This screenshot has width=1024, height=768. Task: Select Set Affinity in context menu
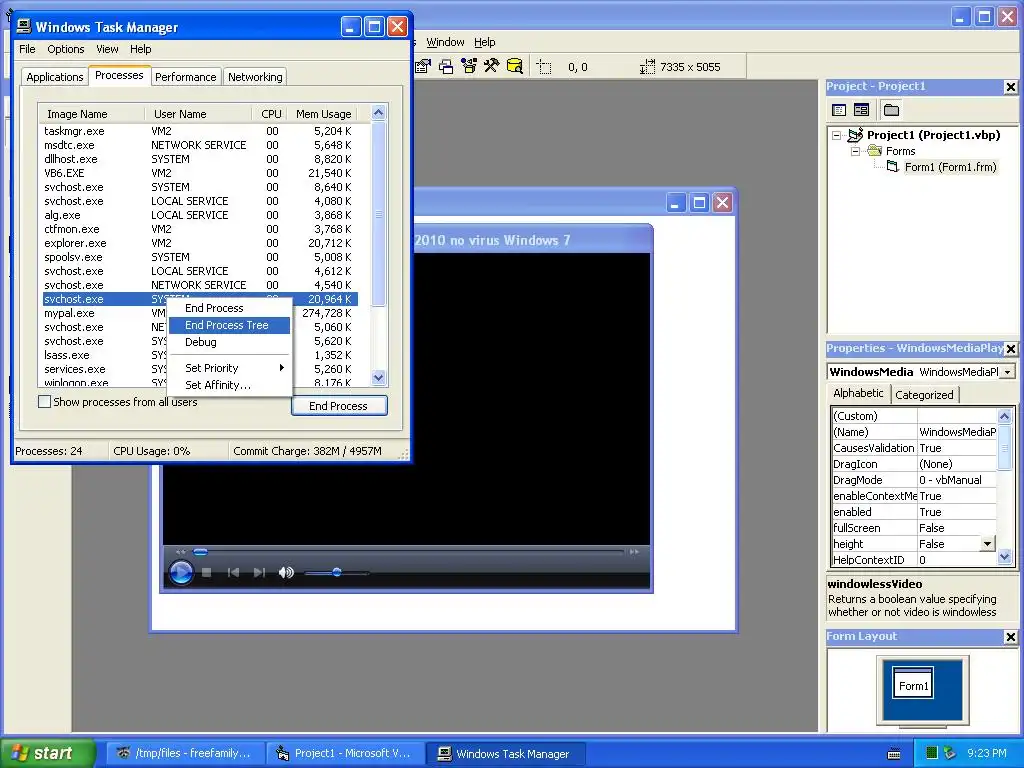click(229, 385)
